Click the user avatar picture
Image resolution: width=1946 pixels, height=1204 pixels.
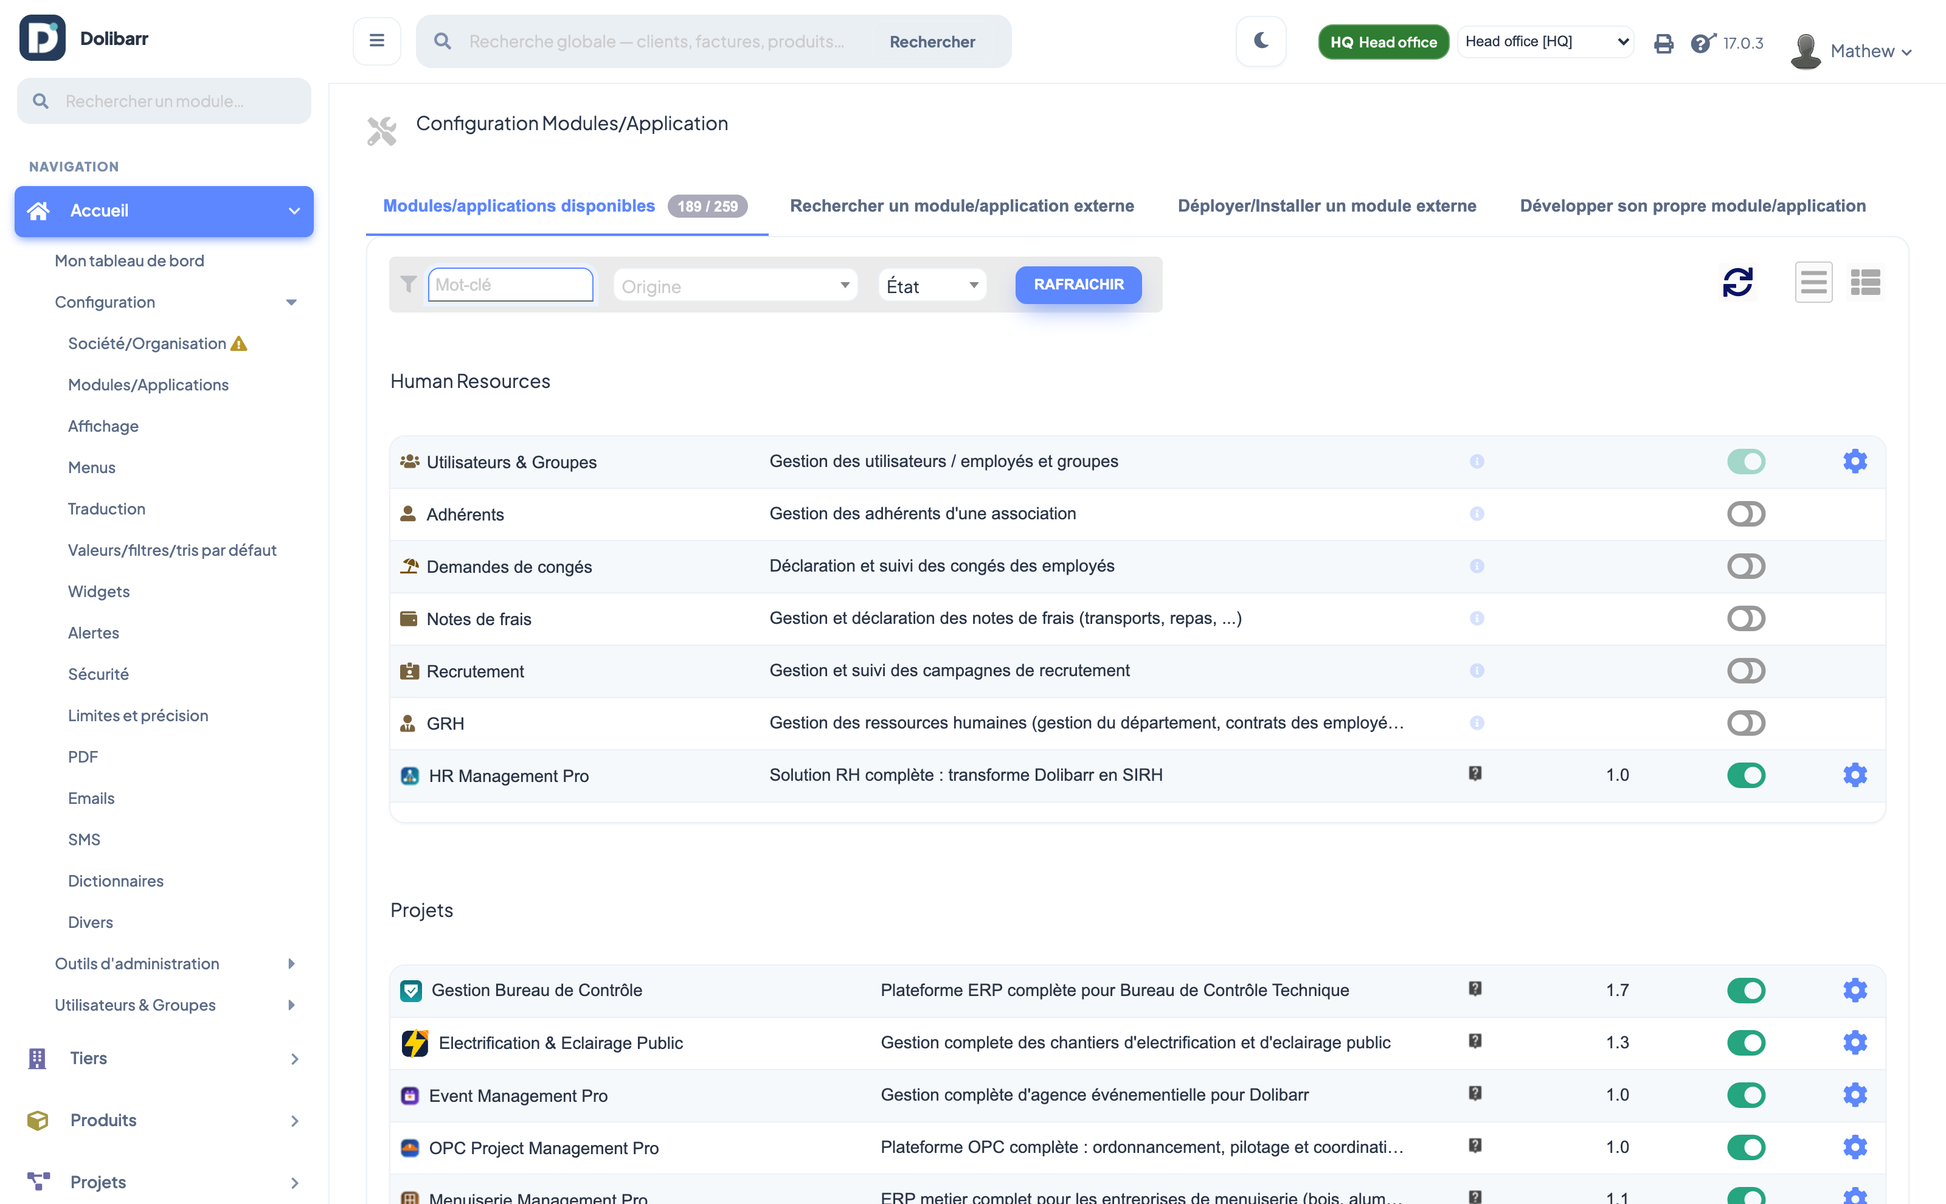(x=1805, y=51)
